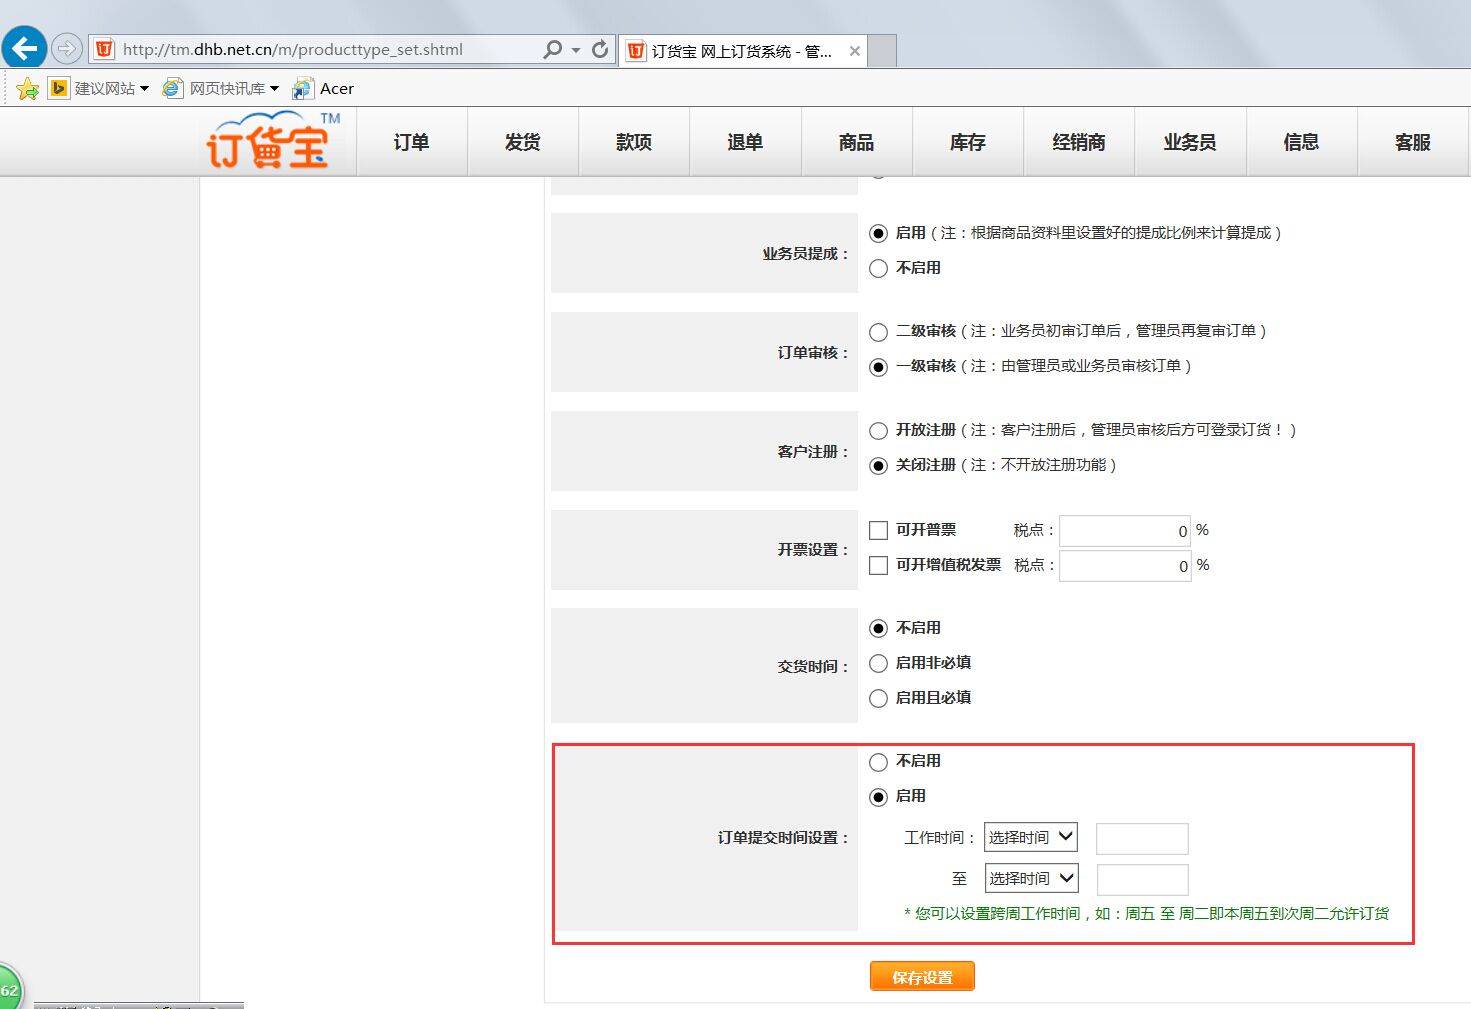Select 启用且必填 for delivery time
Image resolution: width=1471 pixels, height=1009 pixels.
878,698
